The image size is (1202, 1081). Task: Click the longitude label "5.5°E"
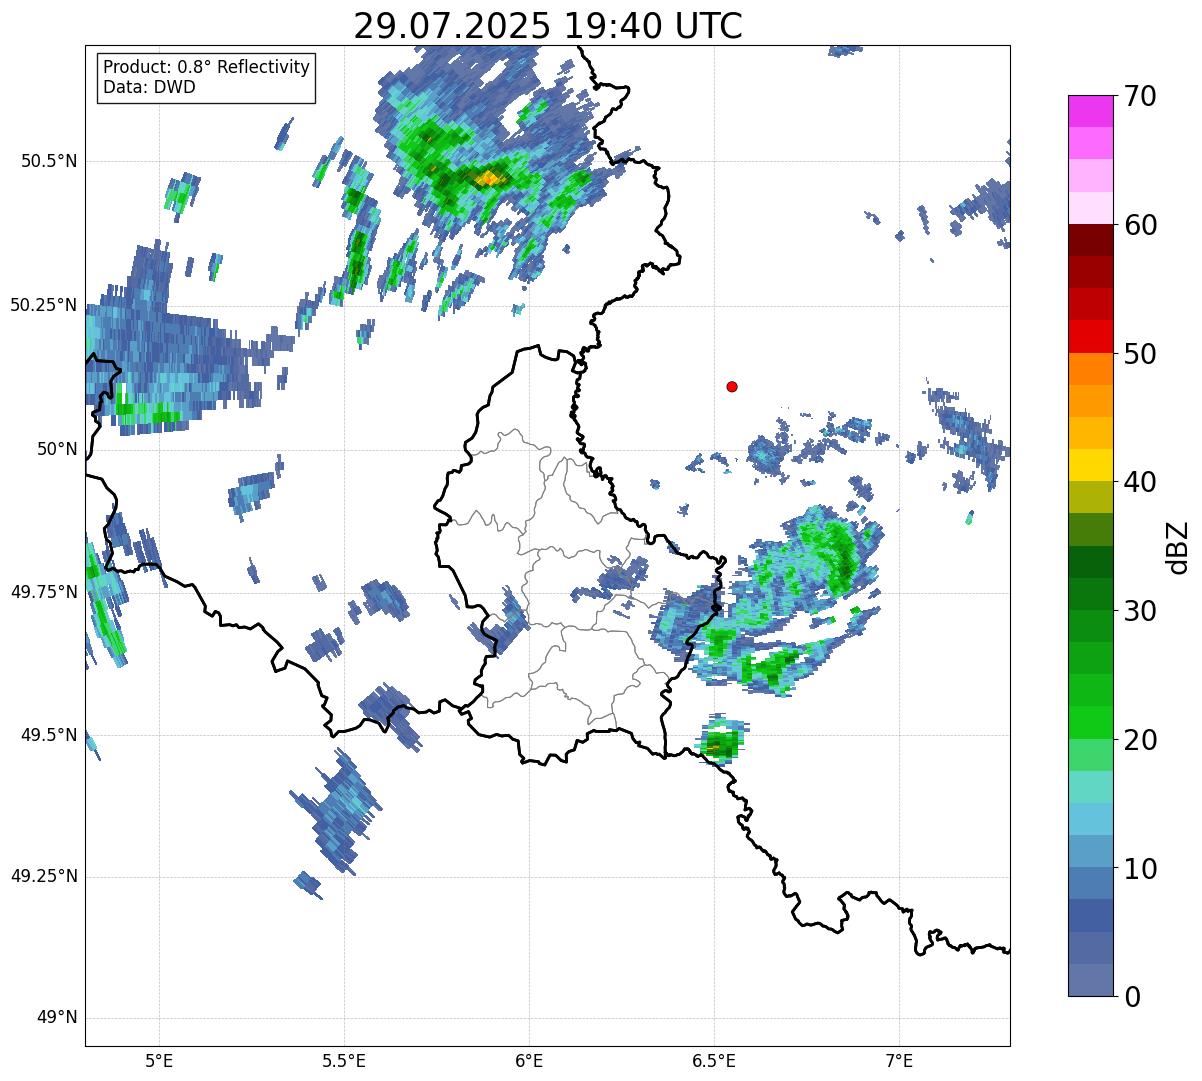coord(345,1062)
